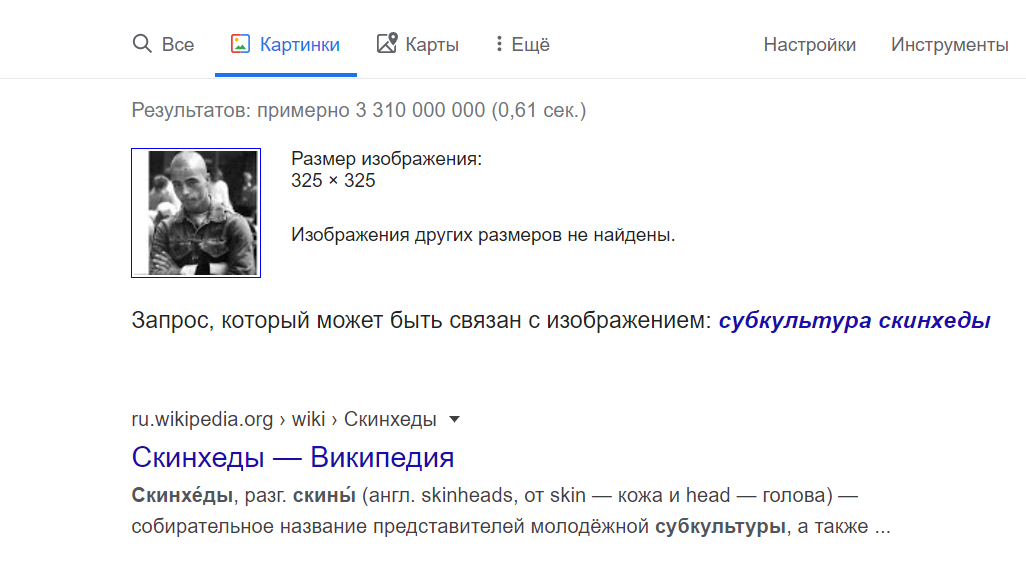Viewport: 1026px width, 567px height.
Task: Open Настройки menu
Action: 809,44
